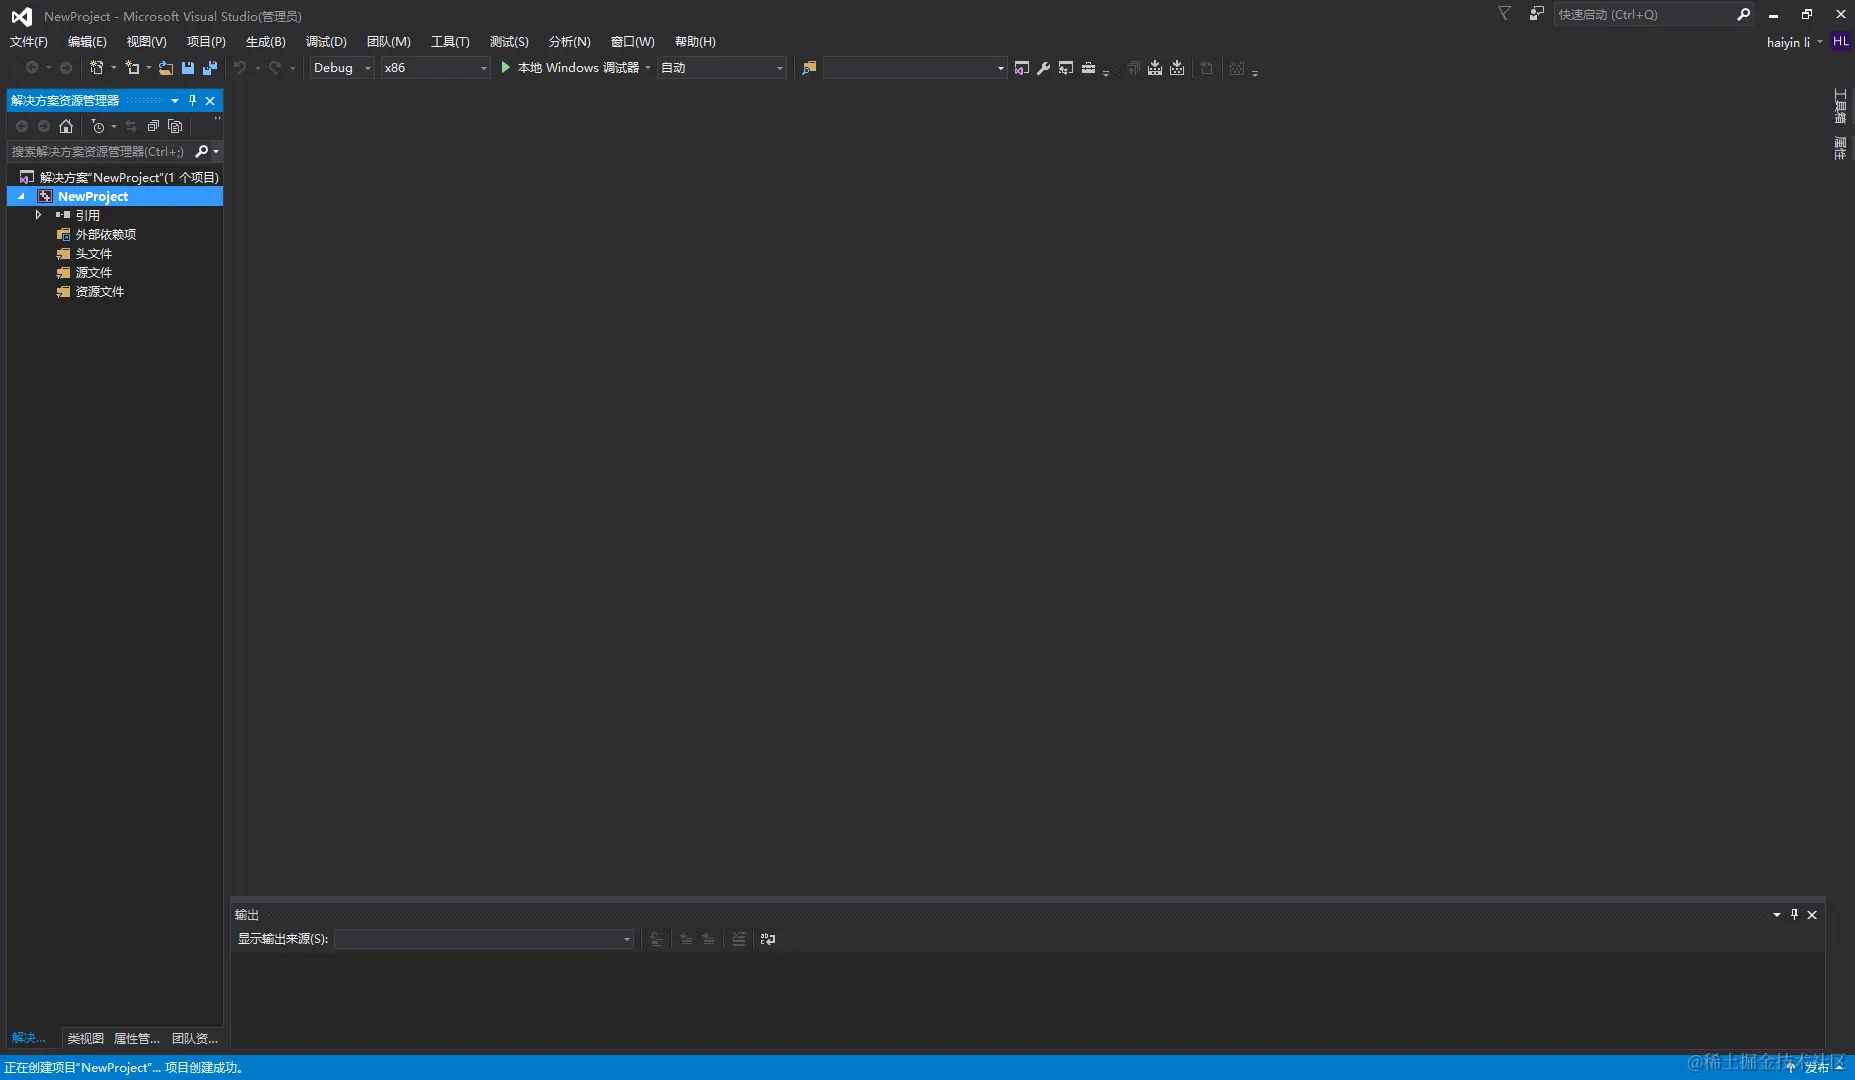This screenshot has height=1080, width=1855.
Task: Open the 文件(F) menu
Action: click(29, 41)
